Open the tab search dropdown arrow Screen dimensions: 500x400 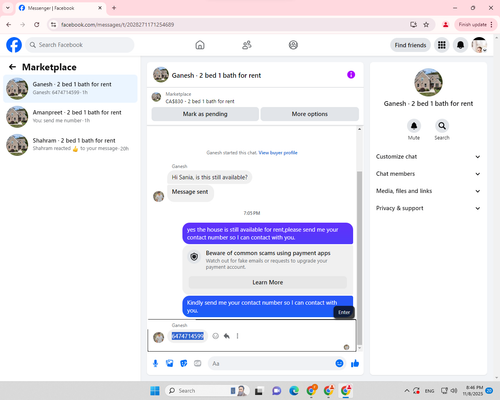pos(8,8)
